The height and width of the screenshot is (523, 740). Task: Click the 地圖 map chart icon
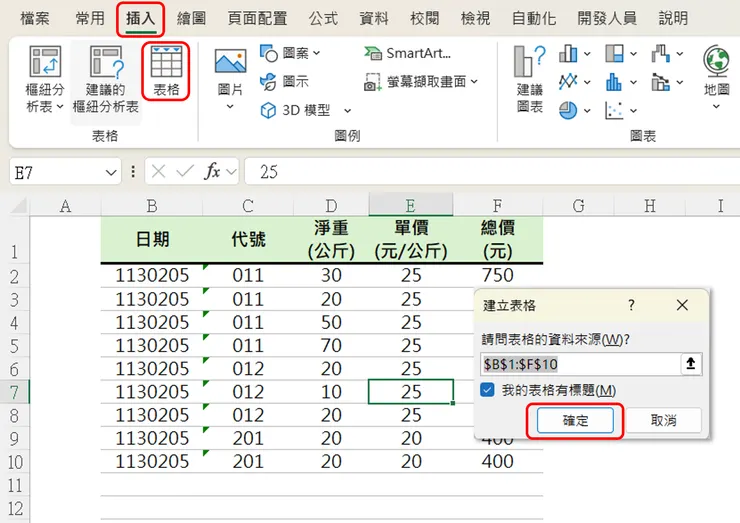point(716,61)
